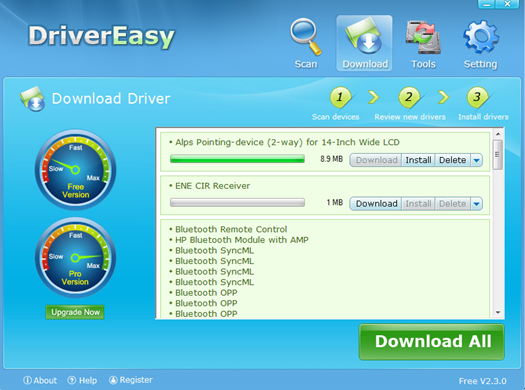Expand dropdown arrow for Alps Pointing-device row

[x=476, y=160]
